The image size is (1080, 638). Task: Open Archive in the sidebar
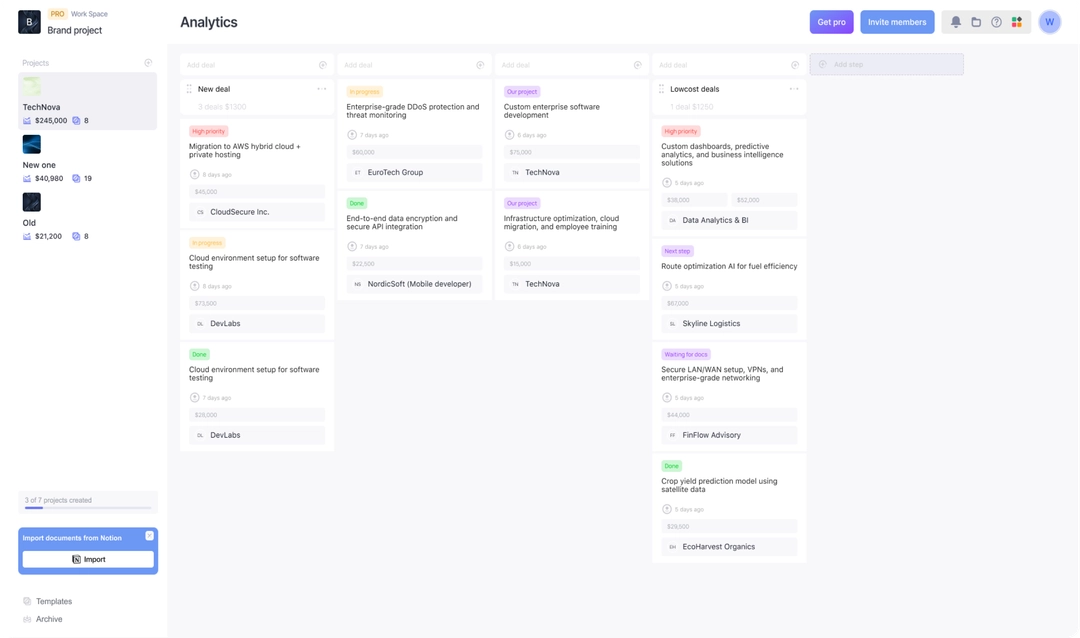pyautogui.click(x=49, y=619)
